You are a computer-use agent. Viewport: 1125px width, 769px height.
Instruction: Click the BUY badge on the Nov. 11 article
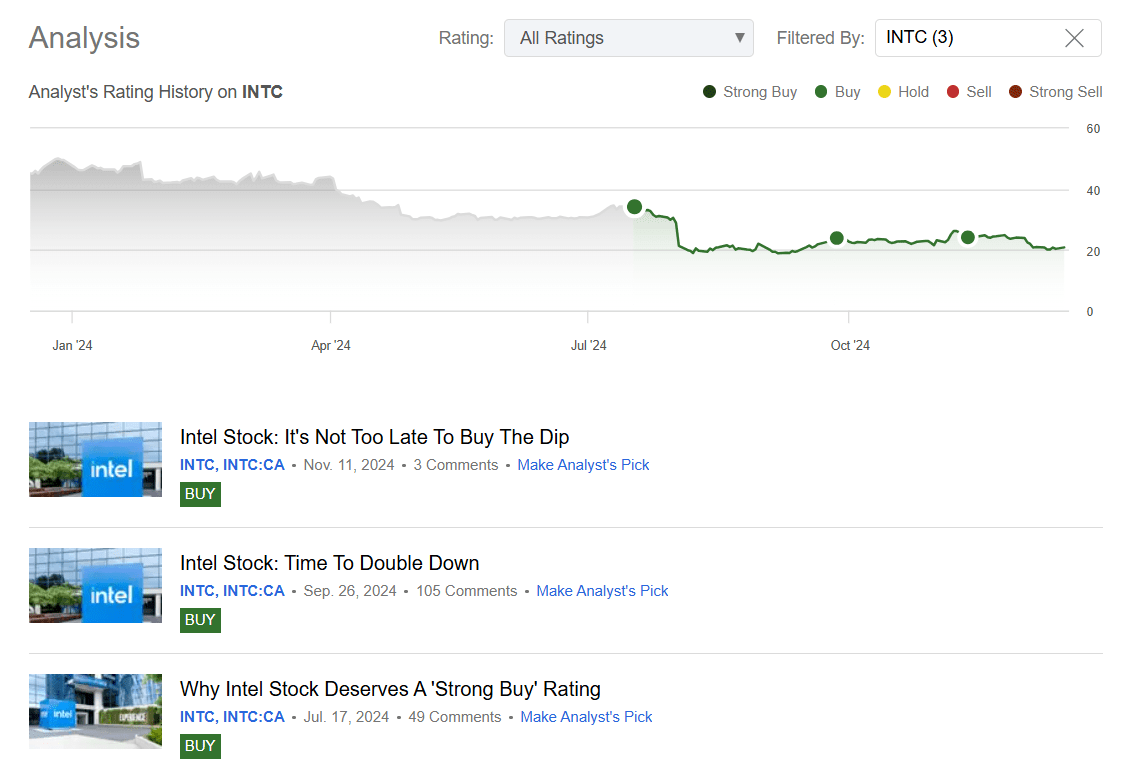click(x=200, y=493)
